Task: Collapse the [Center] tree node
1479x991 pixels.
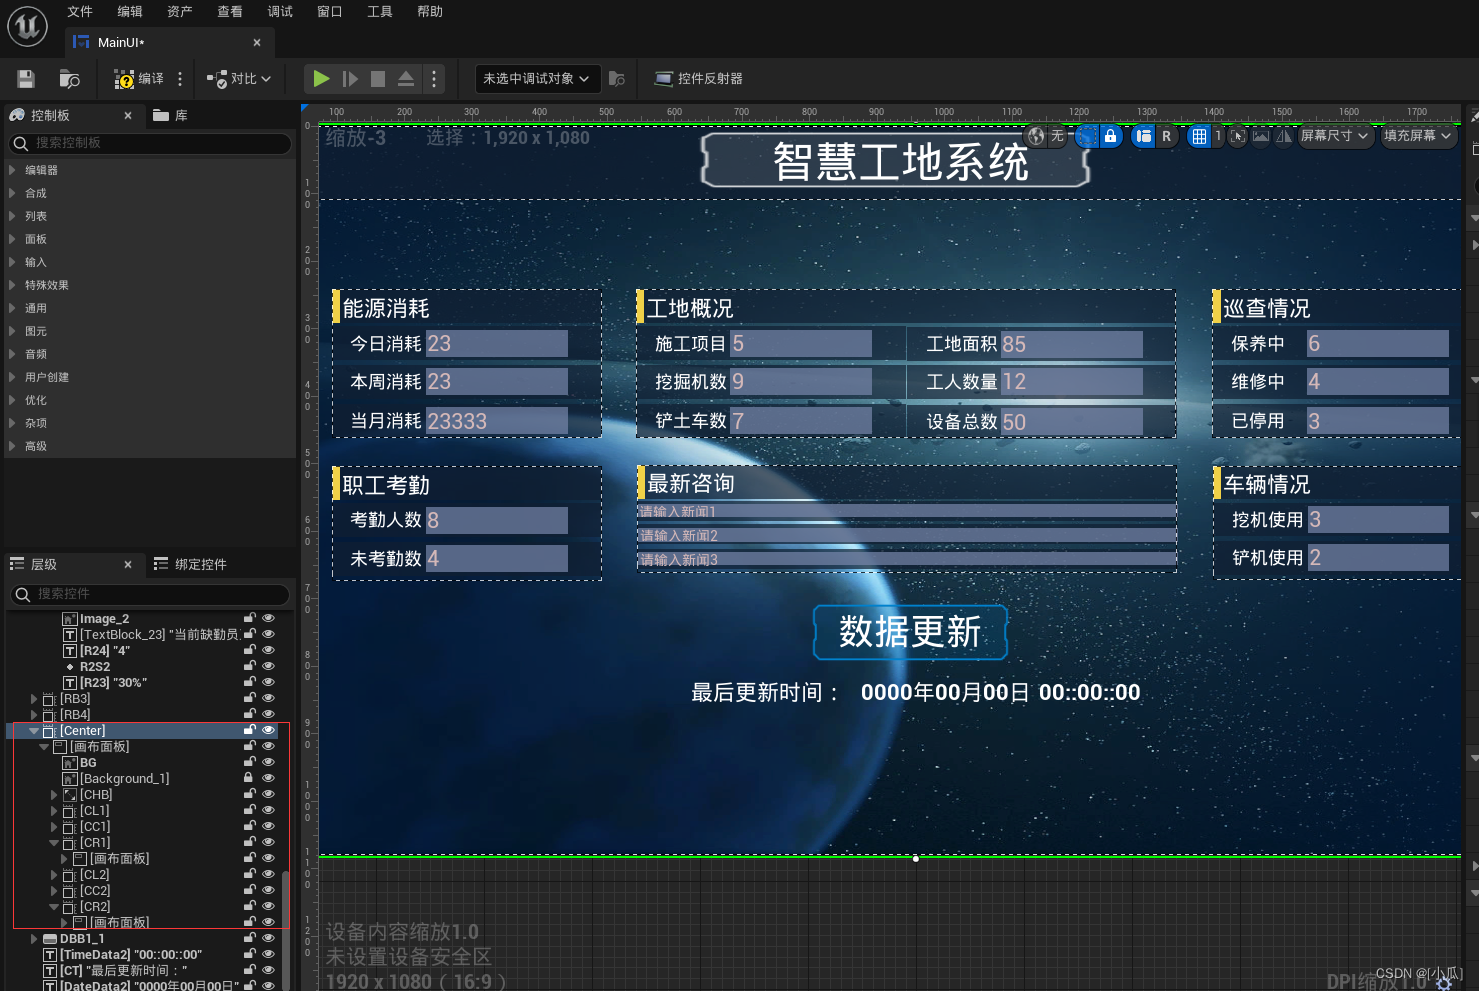Action: (x=34, y=731)
